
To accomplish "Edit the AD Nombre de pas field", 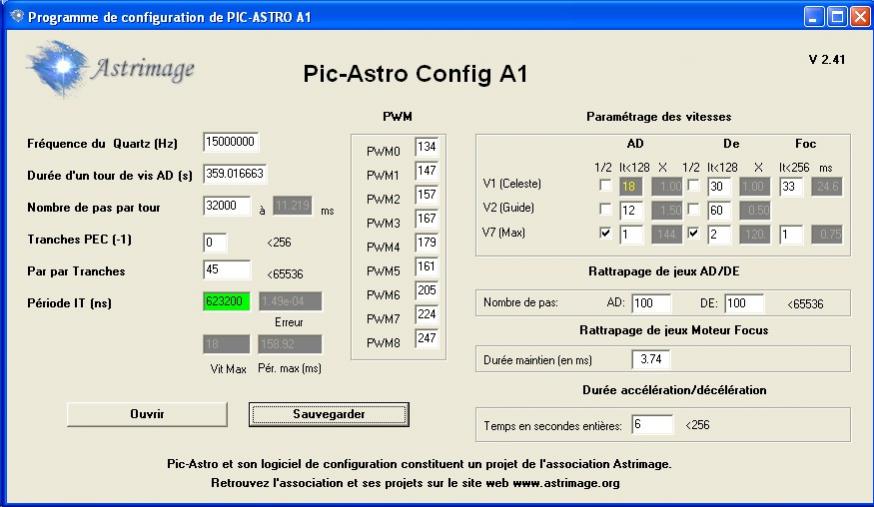I will click(651, 304).
